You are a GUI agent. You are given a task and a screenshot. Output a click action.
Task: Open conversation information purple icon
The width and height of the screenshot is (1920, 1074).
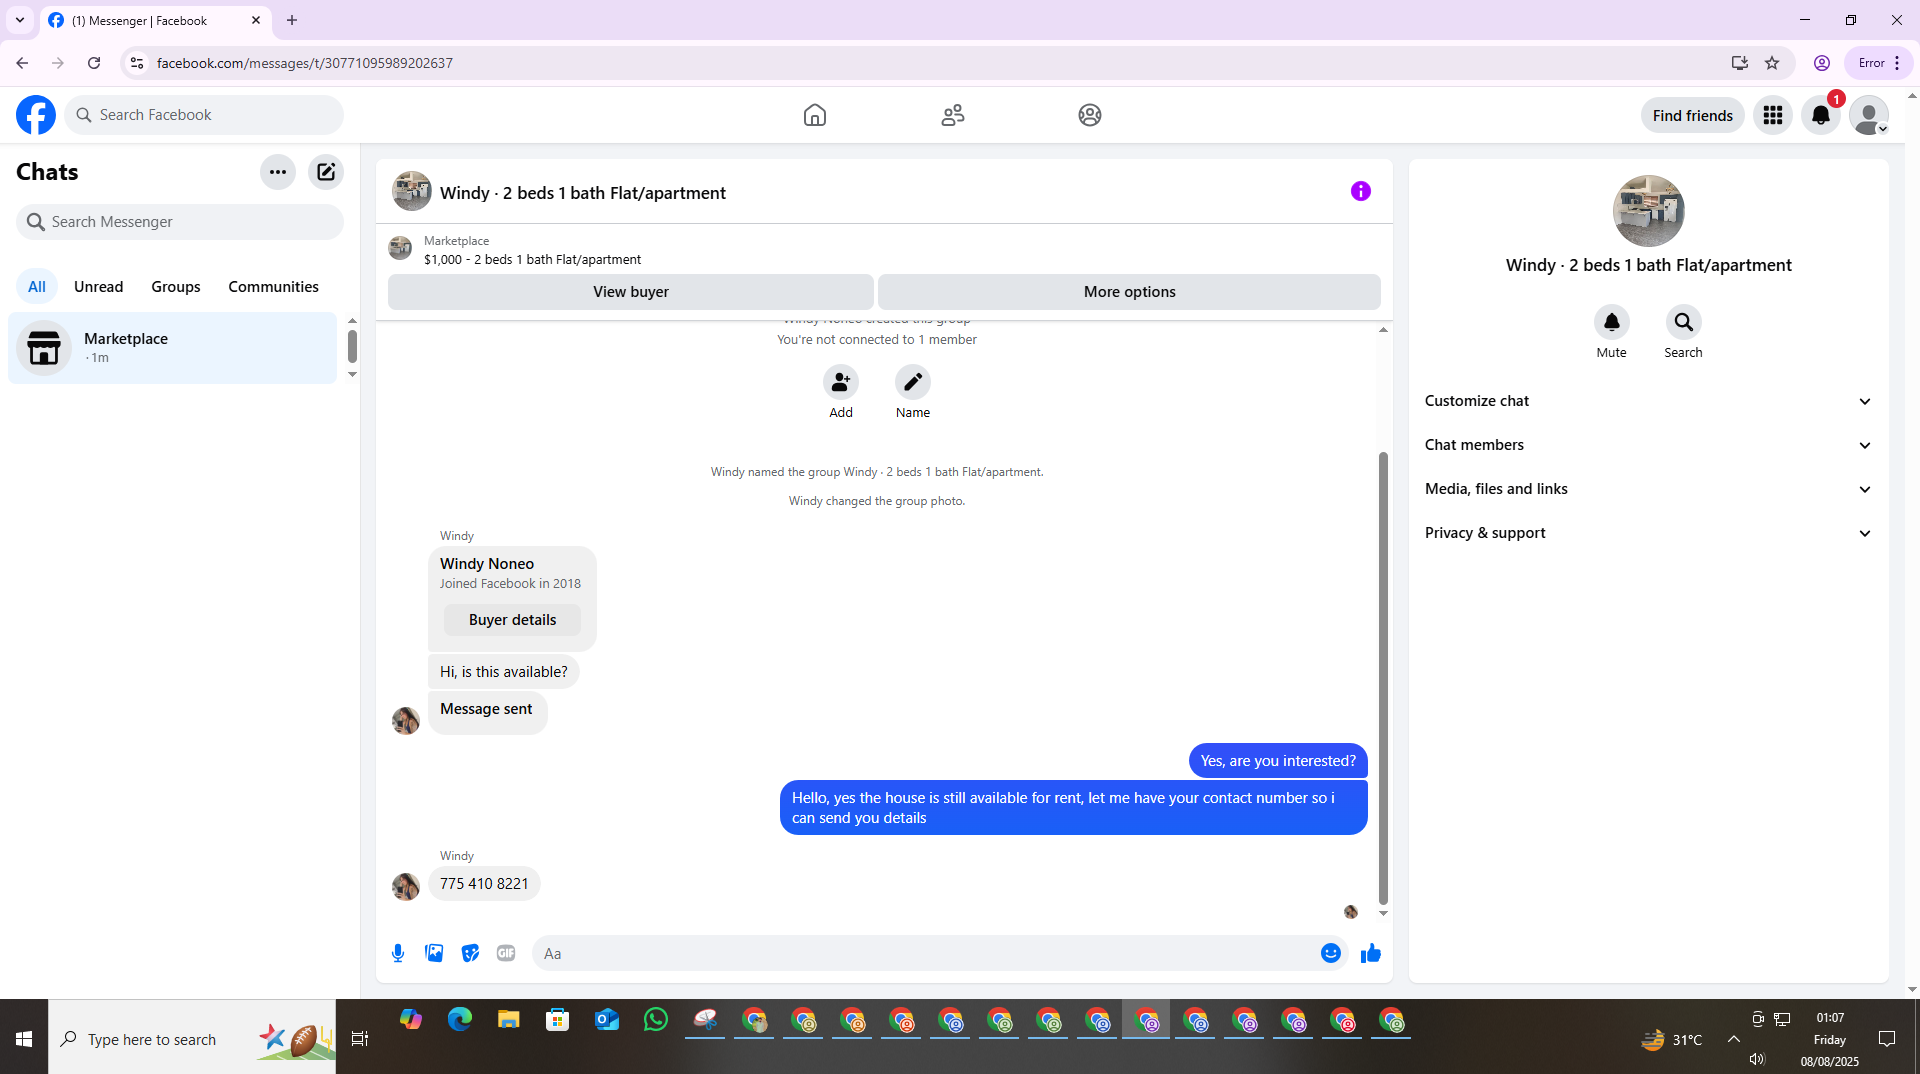[x=1361, y=191]
